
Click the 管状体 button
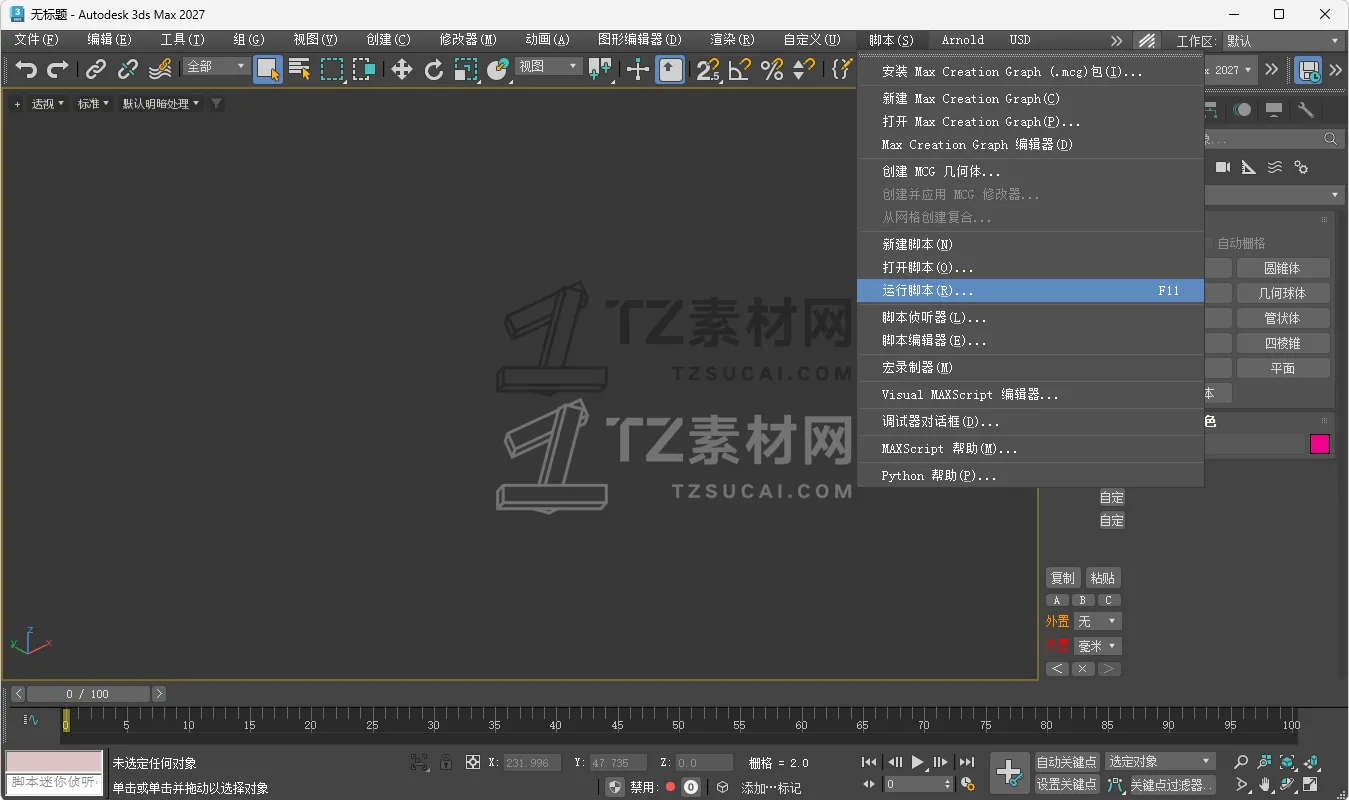pos(1283,318)
